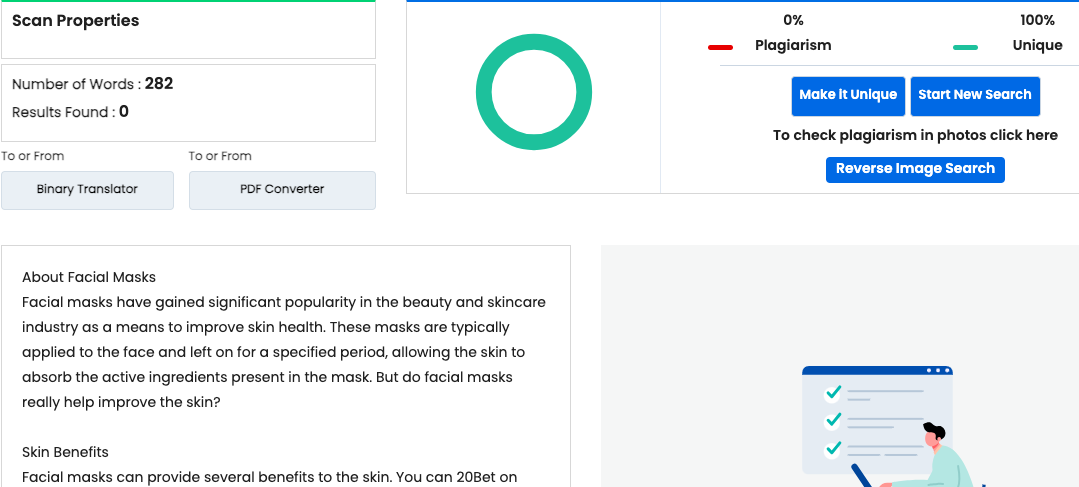Image resolution: width=1079 pixels, height=487 pixels.
Task: Click the middle checkmark in the illustration
Action: click(x=833, y=420)
